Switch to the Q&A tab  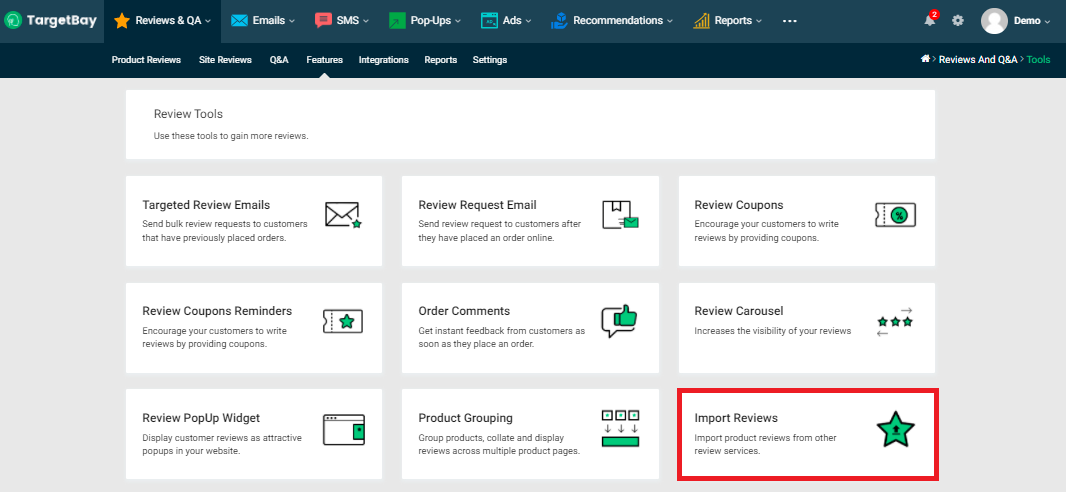[x=279, y=60]
